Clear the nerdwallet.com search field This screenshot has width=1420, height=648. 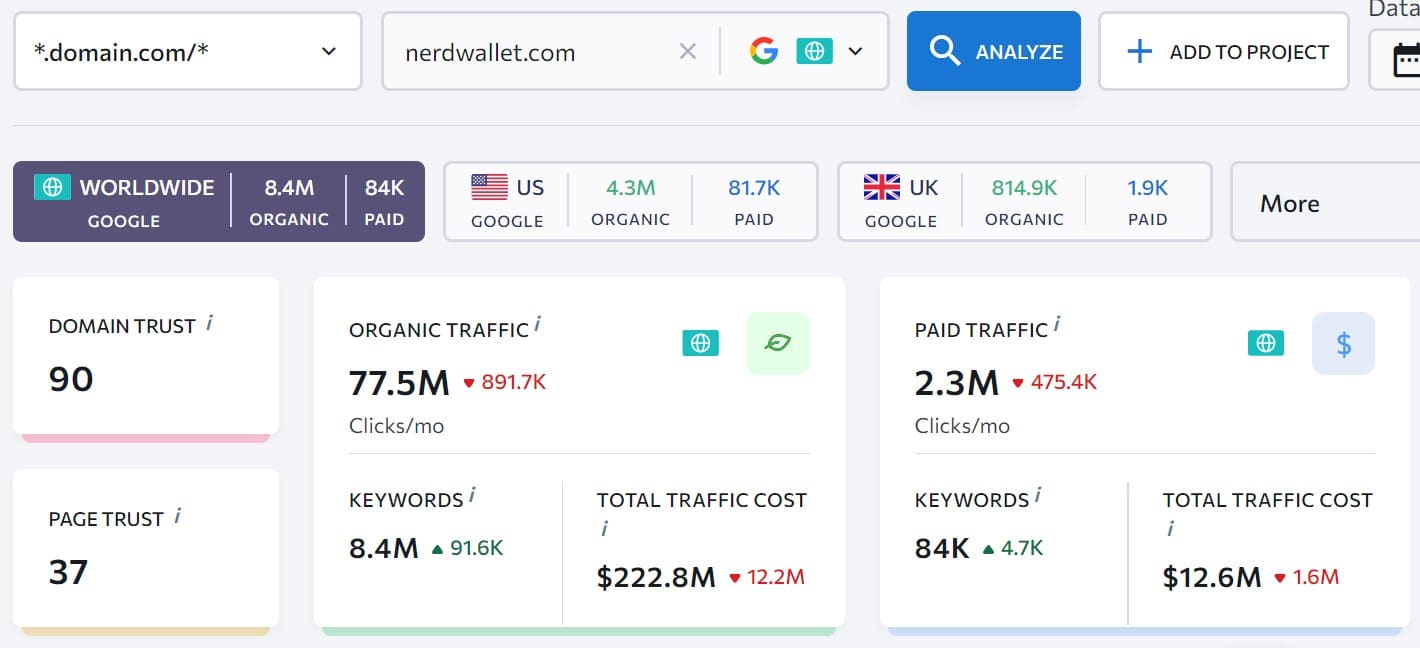[x=688, y=52]
